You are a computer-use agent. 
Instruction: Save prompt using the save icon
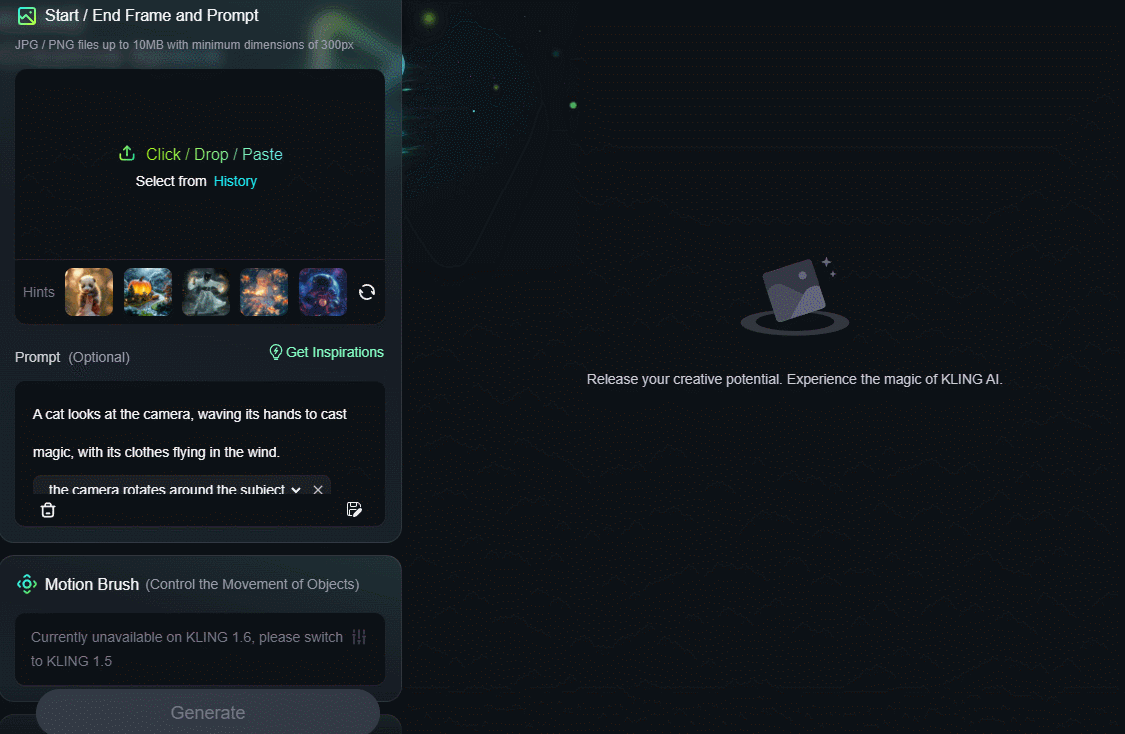click(354, 509)
